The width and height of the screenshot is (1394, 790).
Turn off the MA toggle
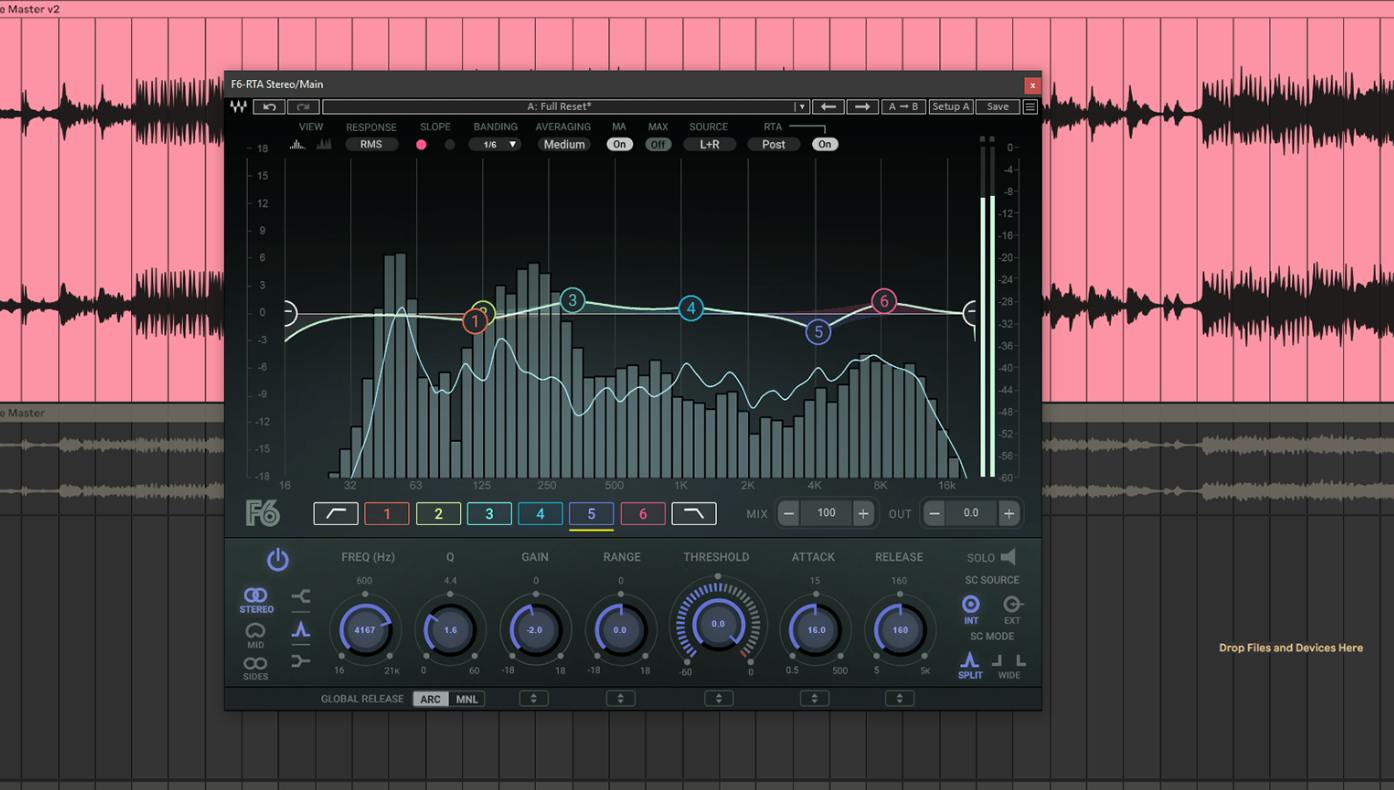pos(620,145)
